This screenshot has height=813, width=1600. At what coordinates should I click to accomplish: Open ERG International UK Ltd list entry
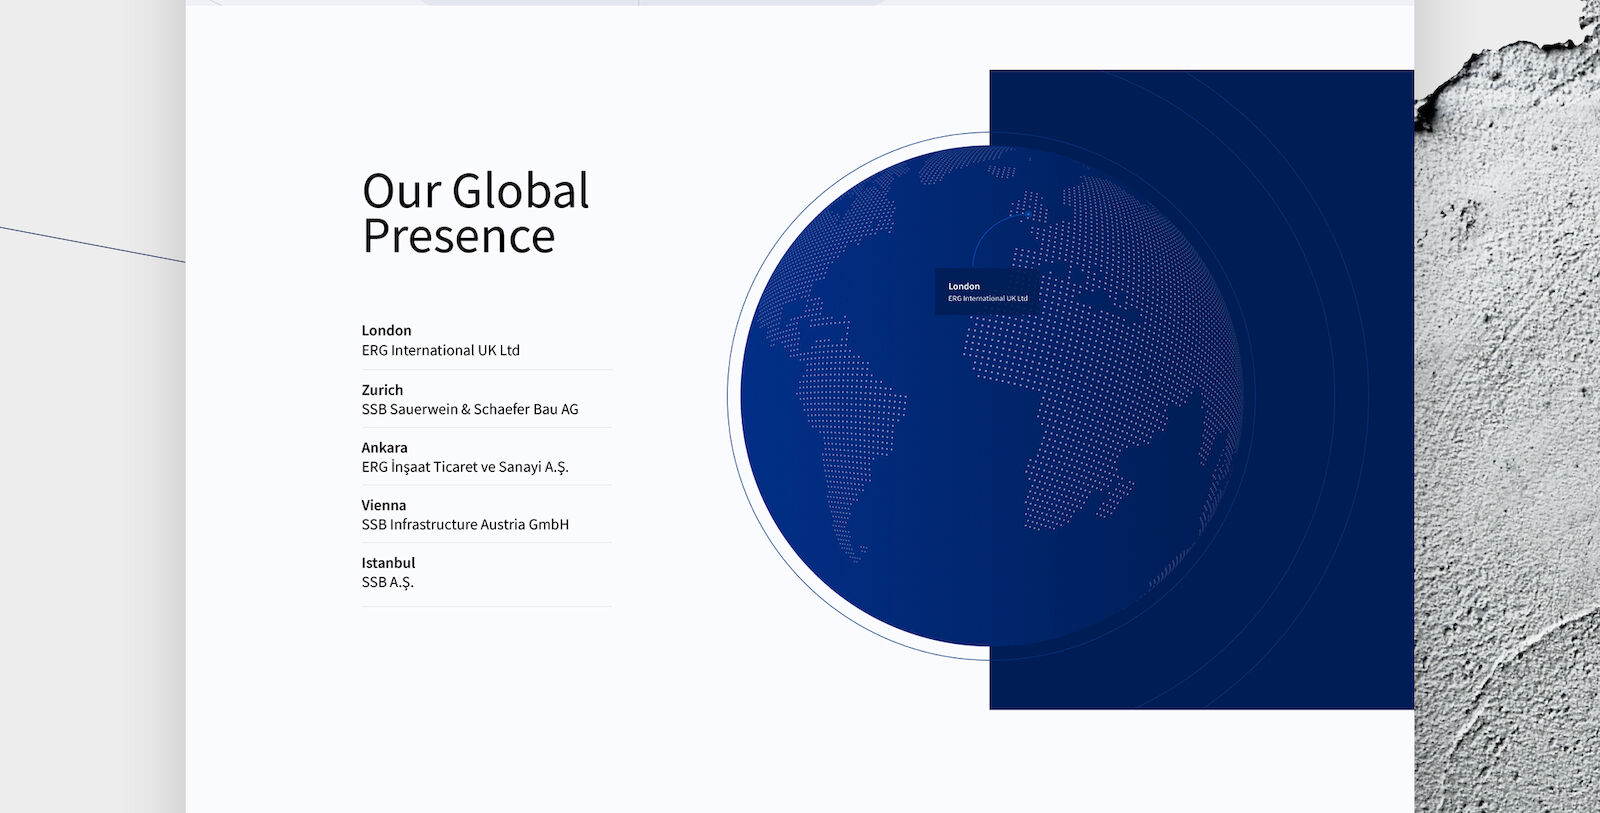coord(440,351)
